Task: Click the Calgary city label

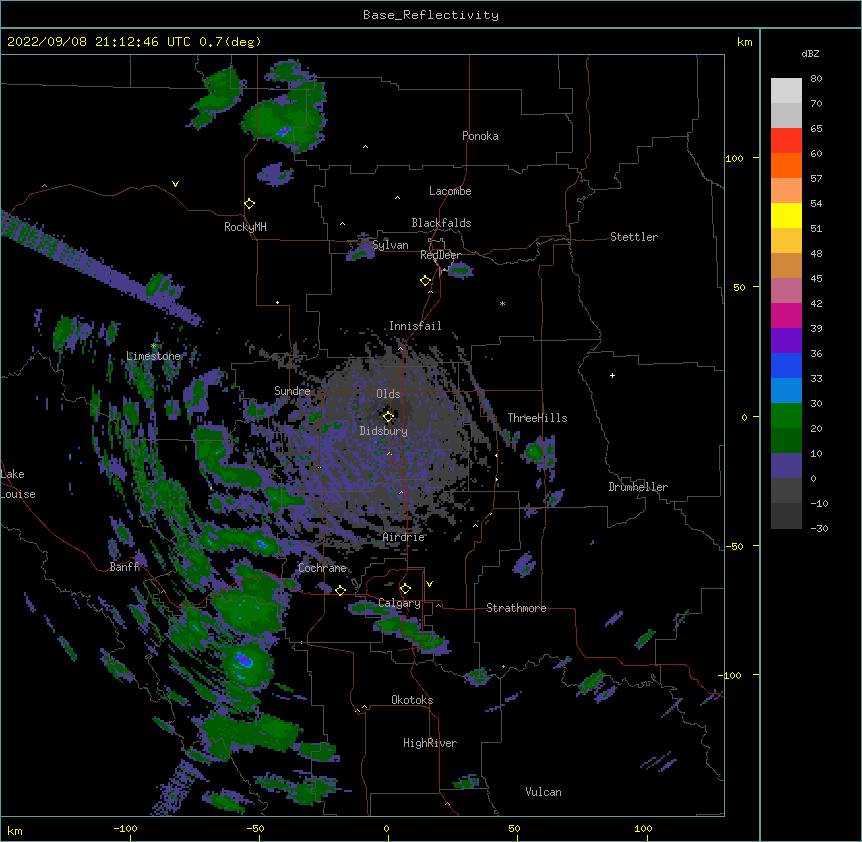Action: [399, 603]
